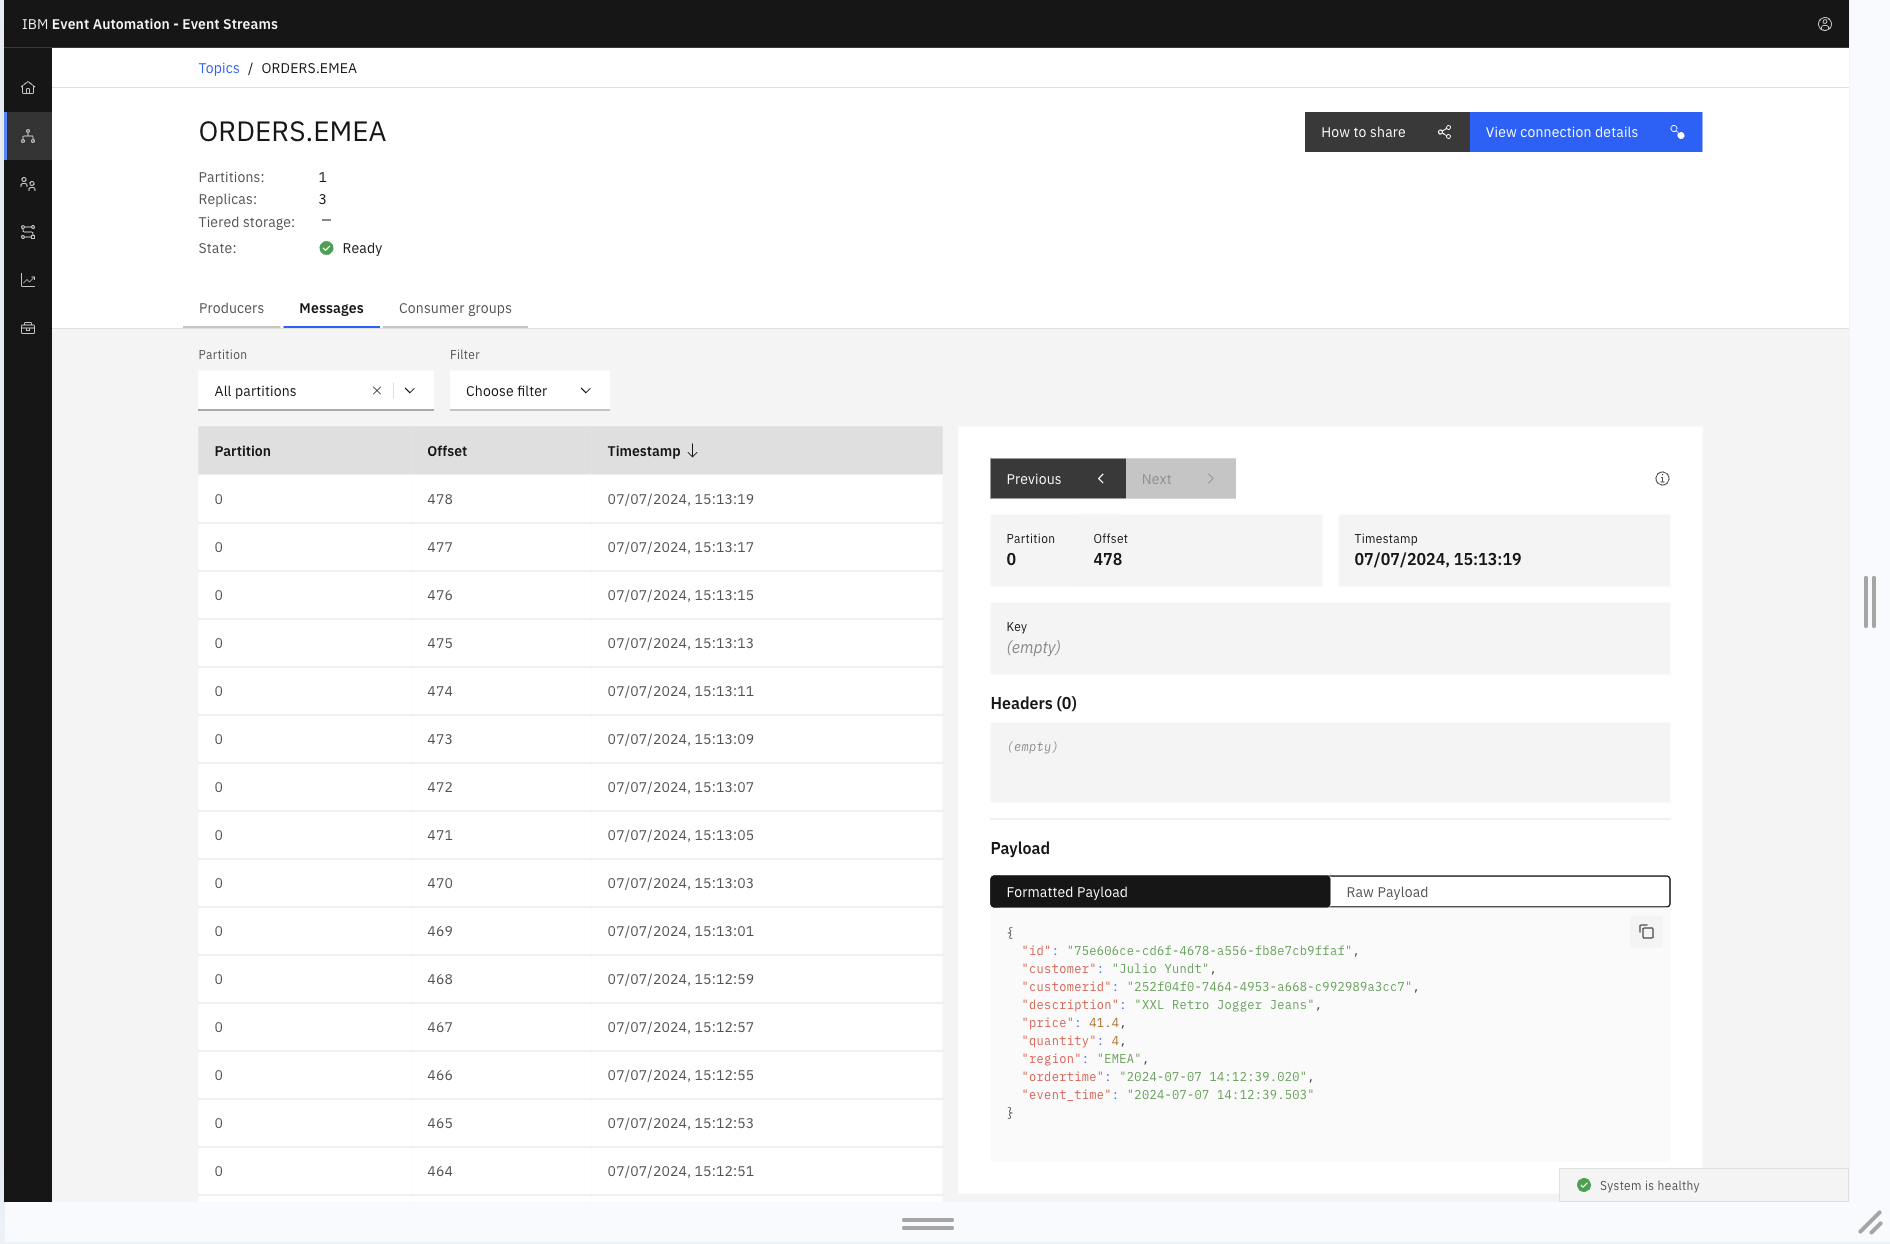Viewport: 1890px width, 1244px height.
Task: Go to Previous message
Action: [x=1058, y=479]
